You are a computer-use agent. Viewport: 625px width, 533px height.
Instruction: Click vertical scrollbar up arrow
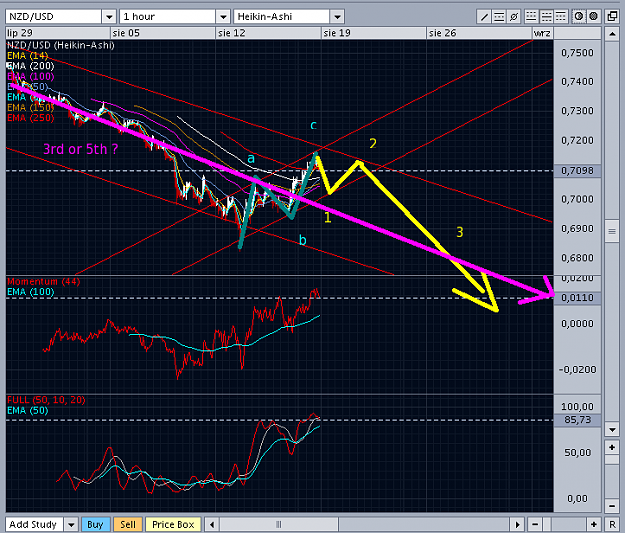click(612, 34)
